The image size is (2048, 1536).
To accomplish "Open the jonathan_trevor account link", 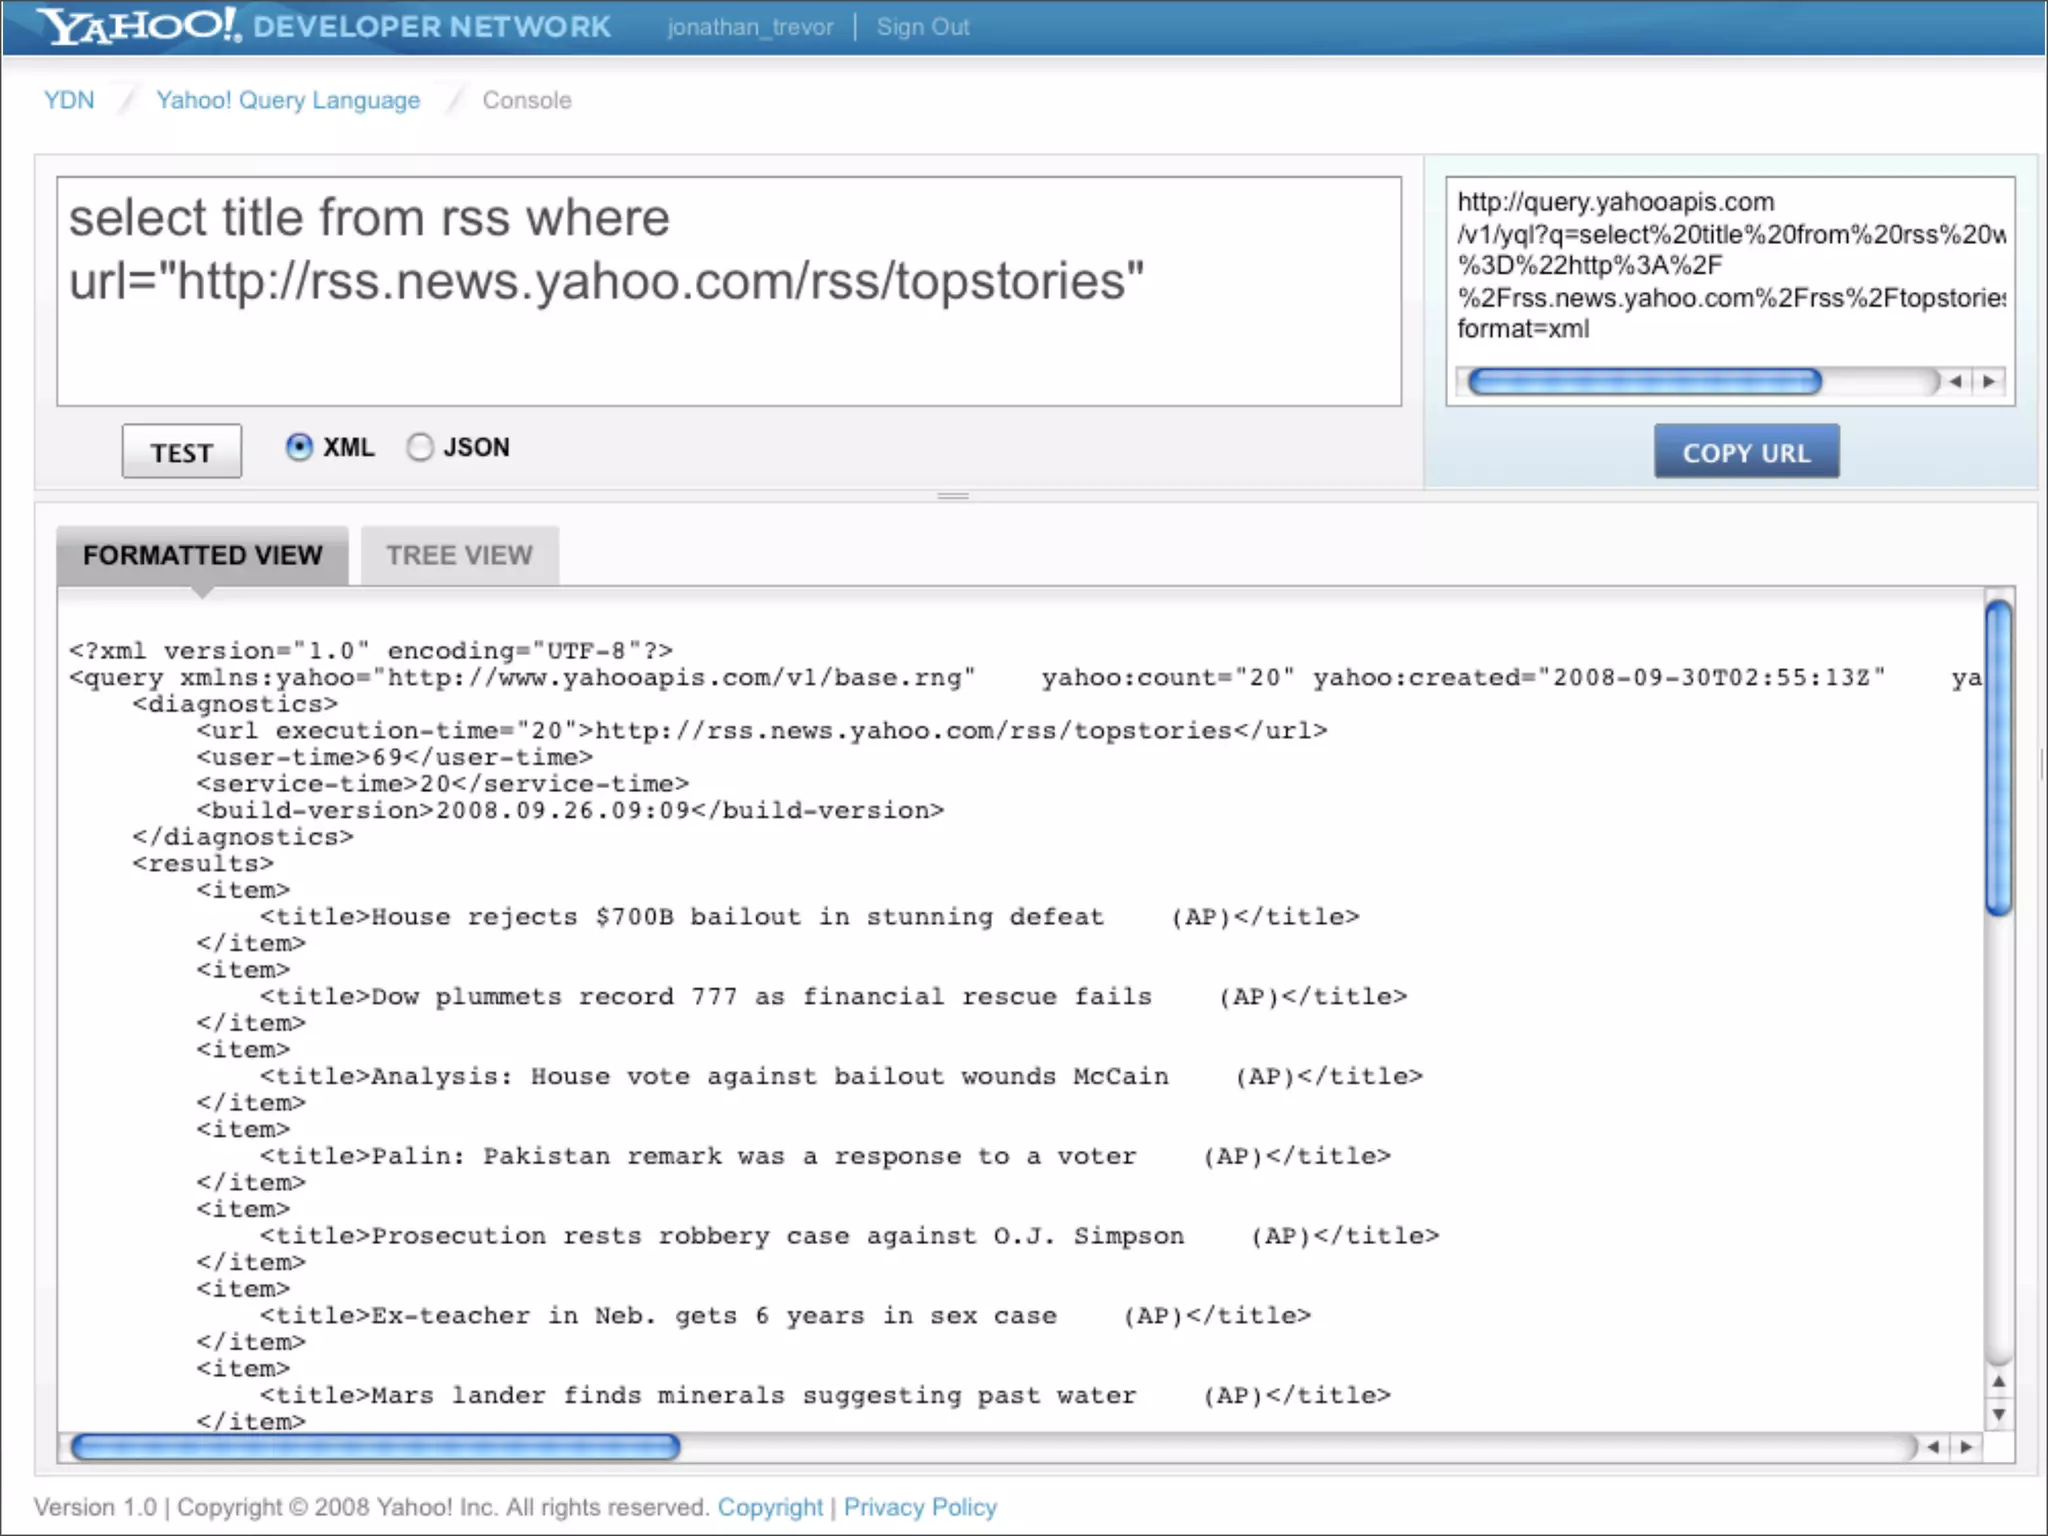I will [750, 27].
